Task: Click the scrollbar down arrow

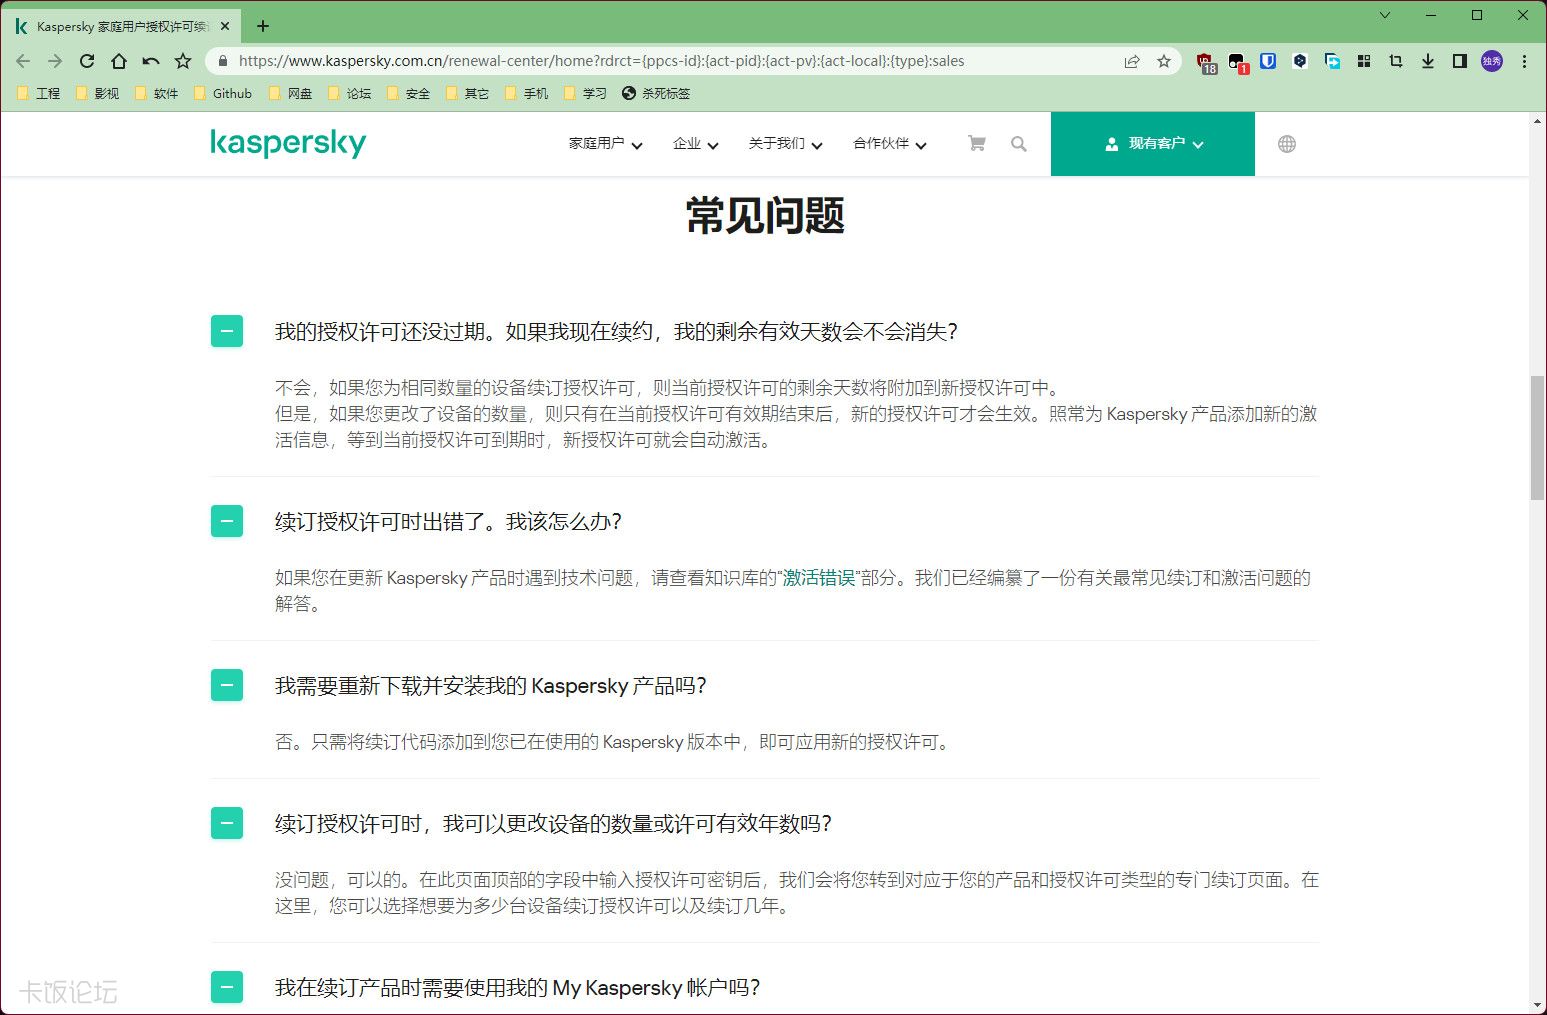Action: [x=1537, y=1005]
